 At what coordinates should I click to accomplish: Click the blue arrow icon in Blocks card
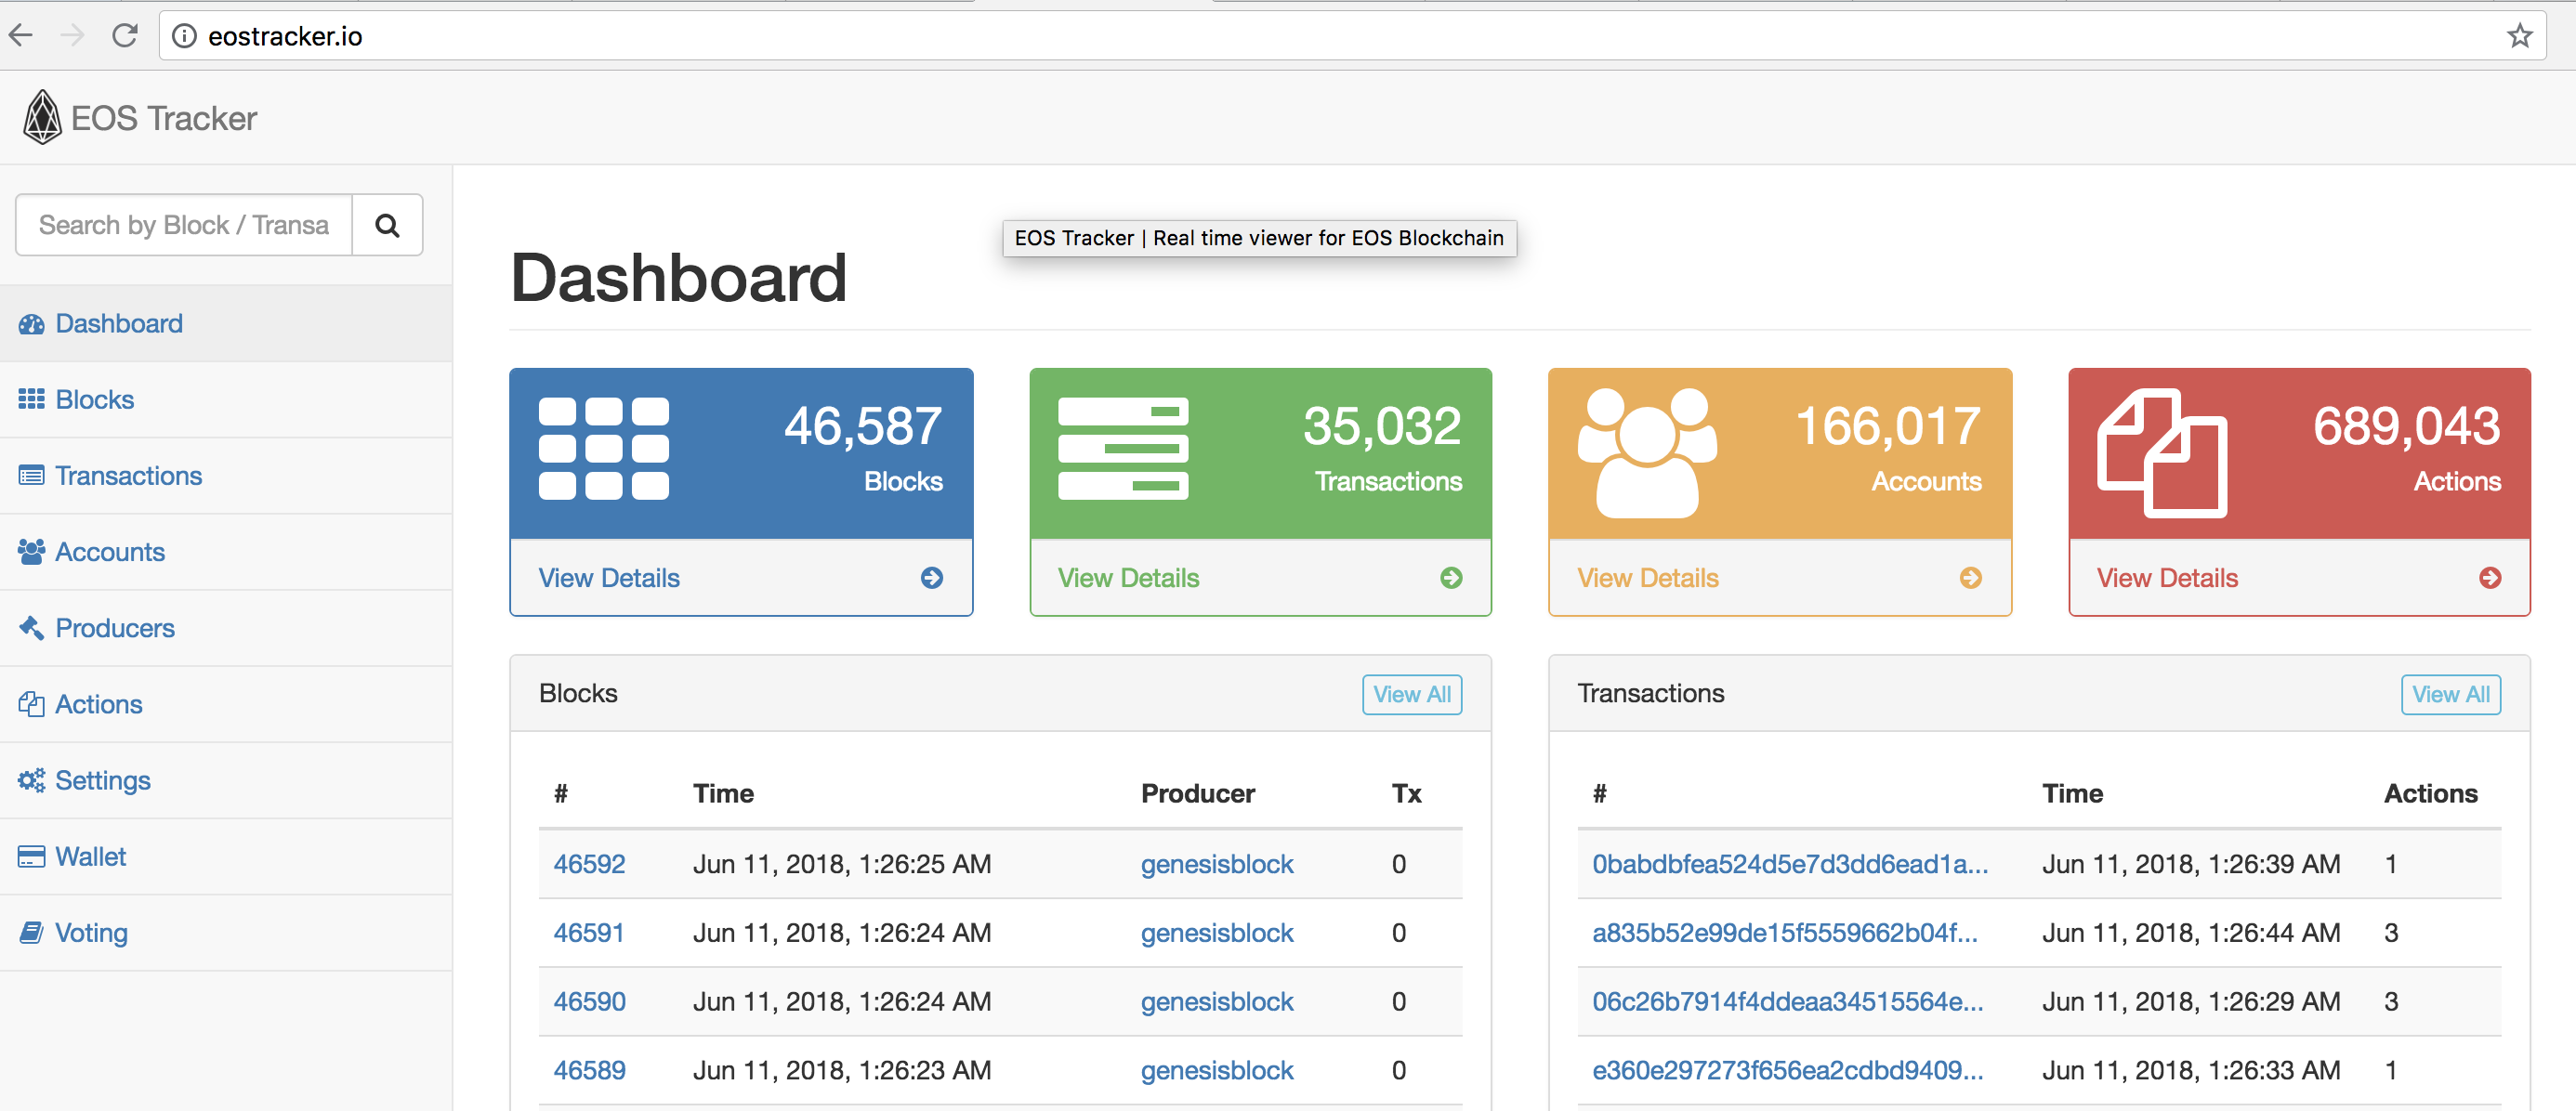931,578
